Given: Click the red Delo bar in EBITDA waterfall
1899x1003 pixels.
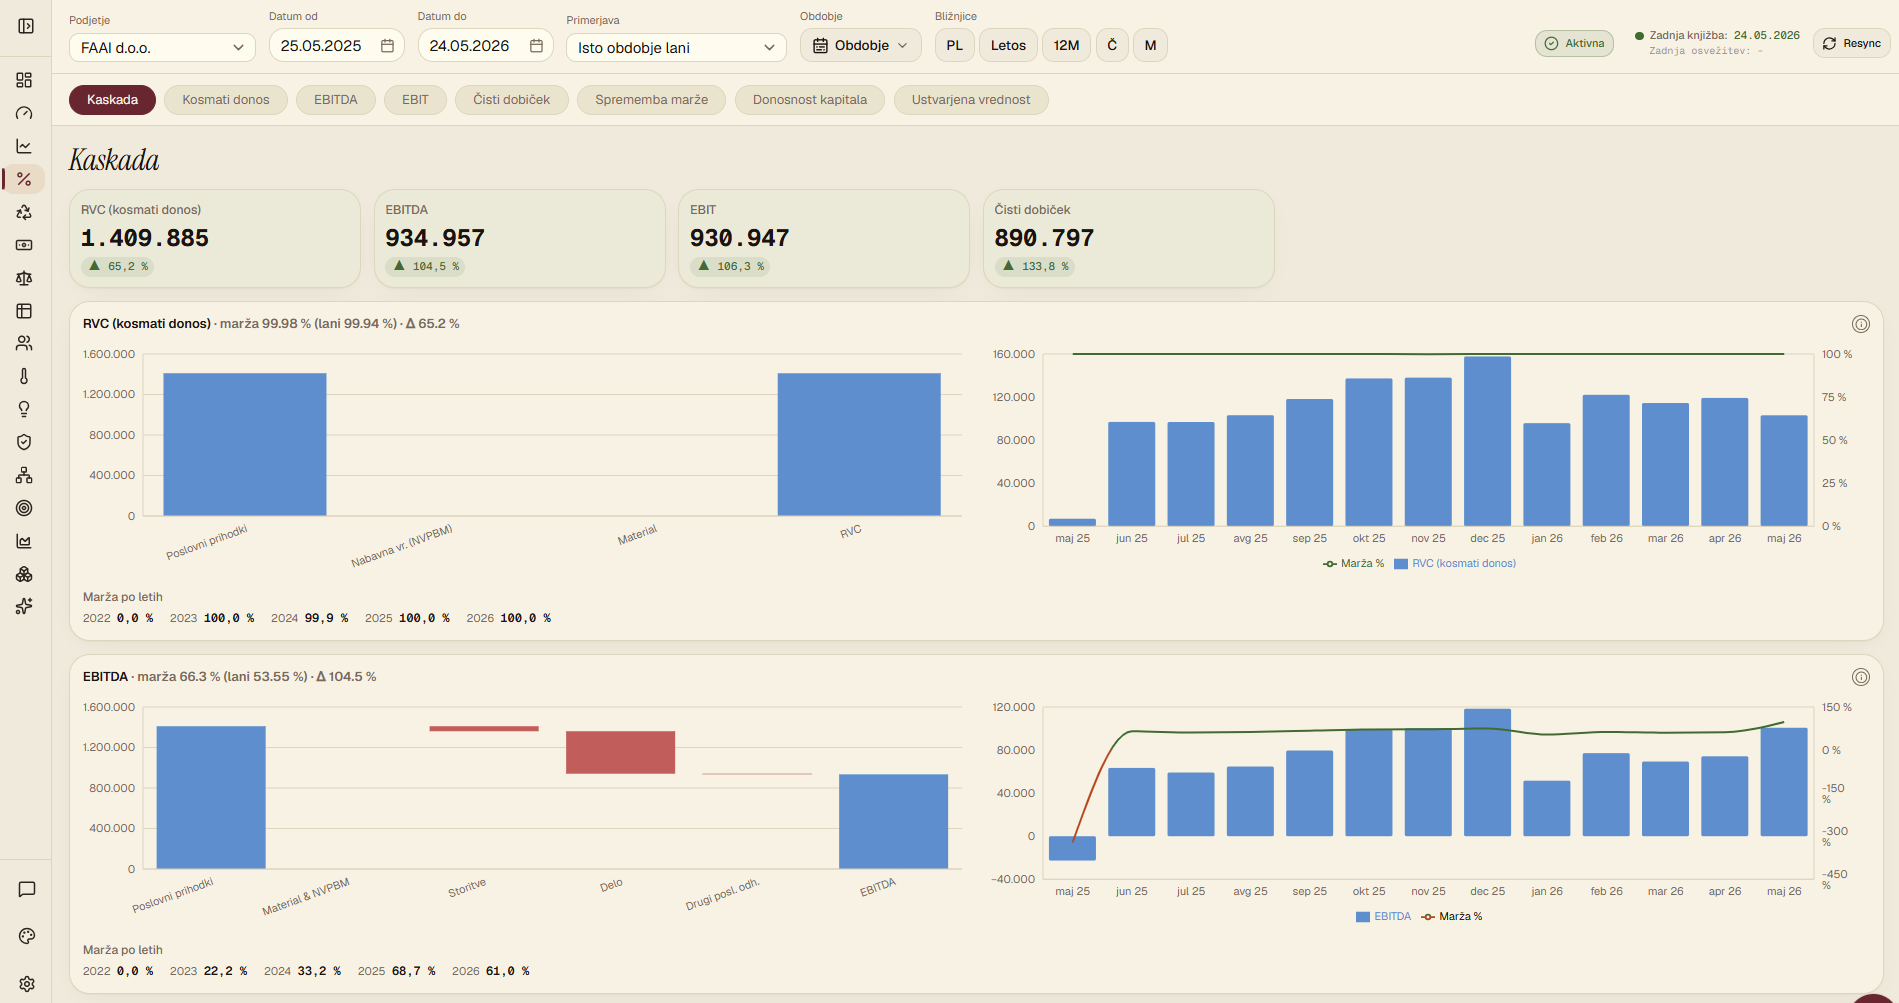Looking at the screenshot, I should (620, 752).
